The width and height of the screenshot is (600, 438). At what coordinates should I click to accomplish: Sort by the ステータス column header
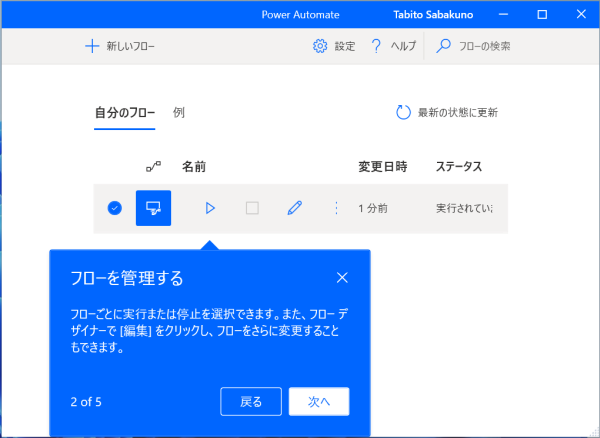[459, 167]
